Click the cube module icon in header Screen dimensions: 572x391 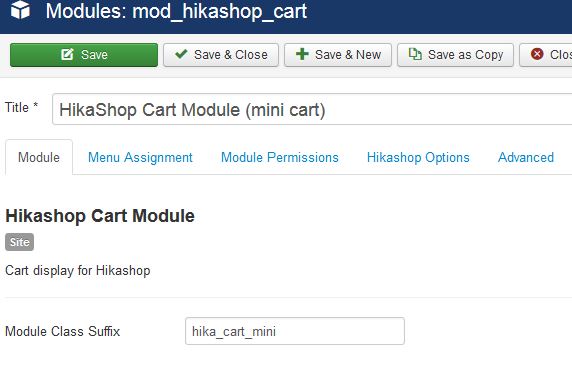20,10
